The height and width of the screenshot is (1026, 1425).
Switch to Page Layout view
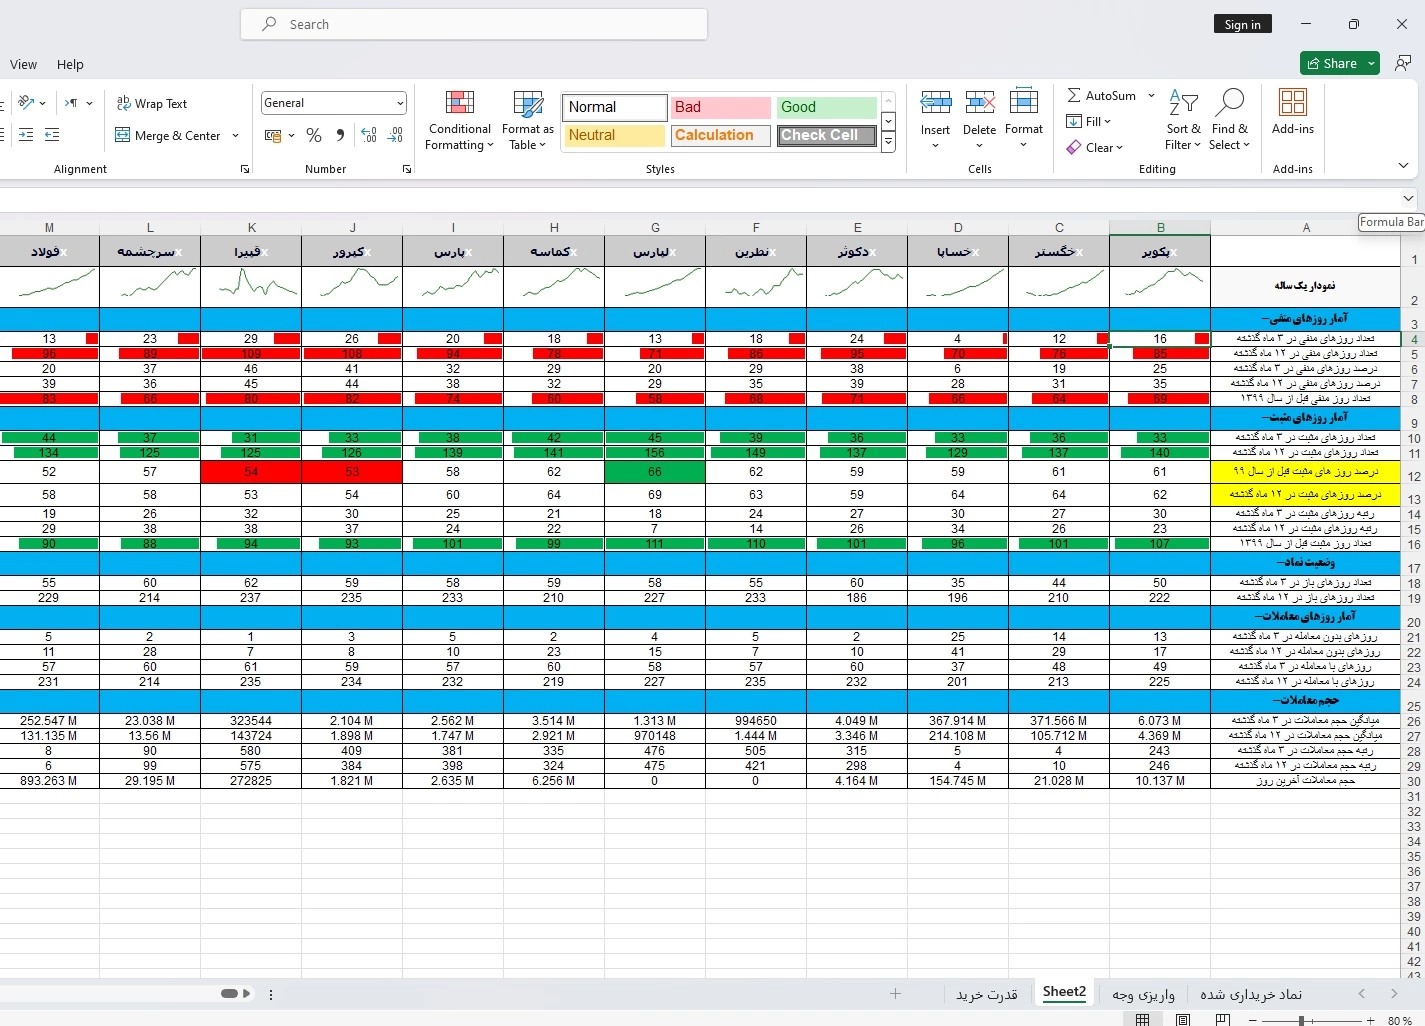tap(1183, 1019)
